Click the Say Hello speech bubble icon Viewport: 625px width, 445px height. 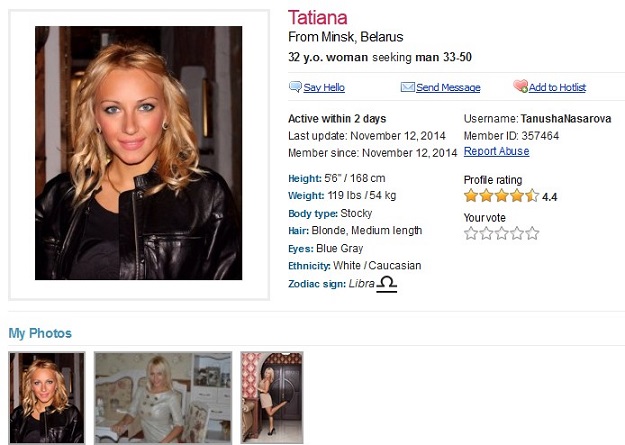click(x=295, y=87)
